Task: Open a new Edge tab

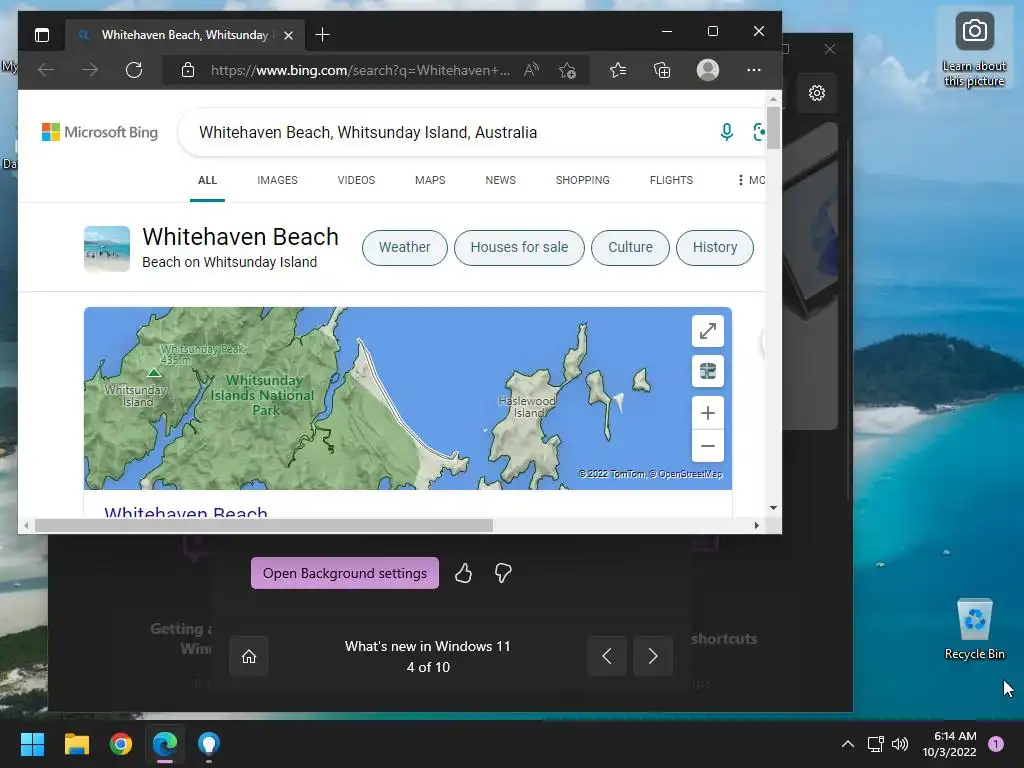Action: coord(322,35)
